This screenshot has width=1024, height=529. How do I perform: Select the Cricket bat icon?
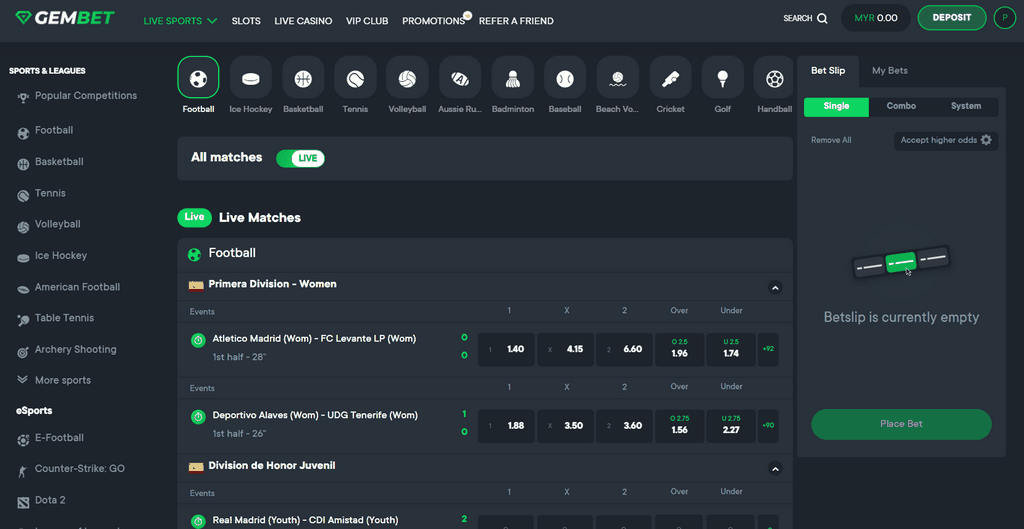pos(670,78)
